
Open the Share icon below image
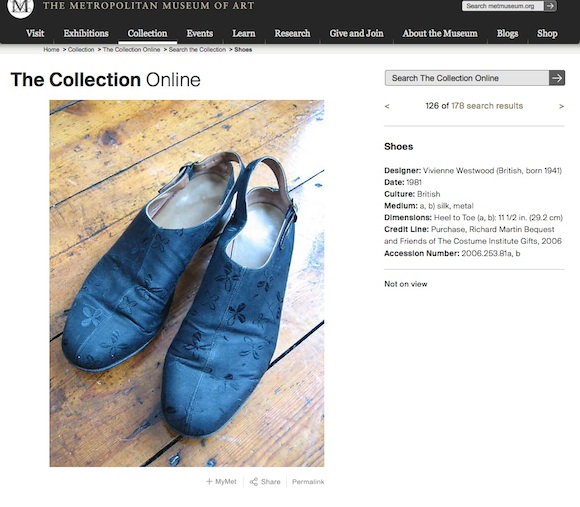(x=254, y=481)
